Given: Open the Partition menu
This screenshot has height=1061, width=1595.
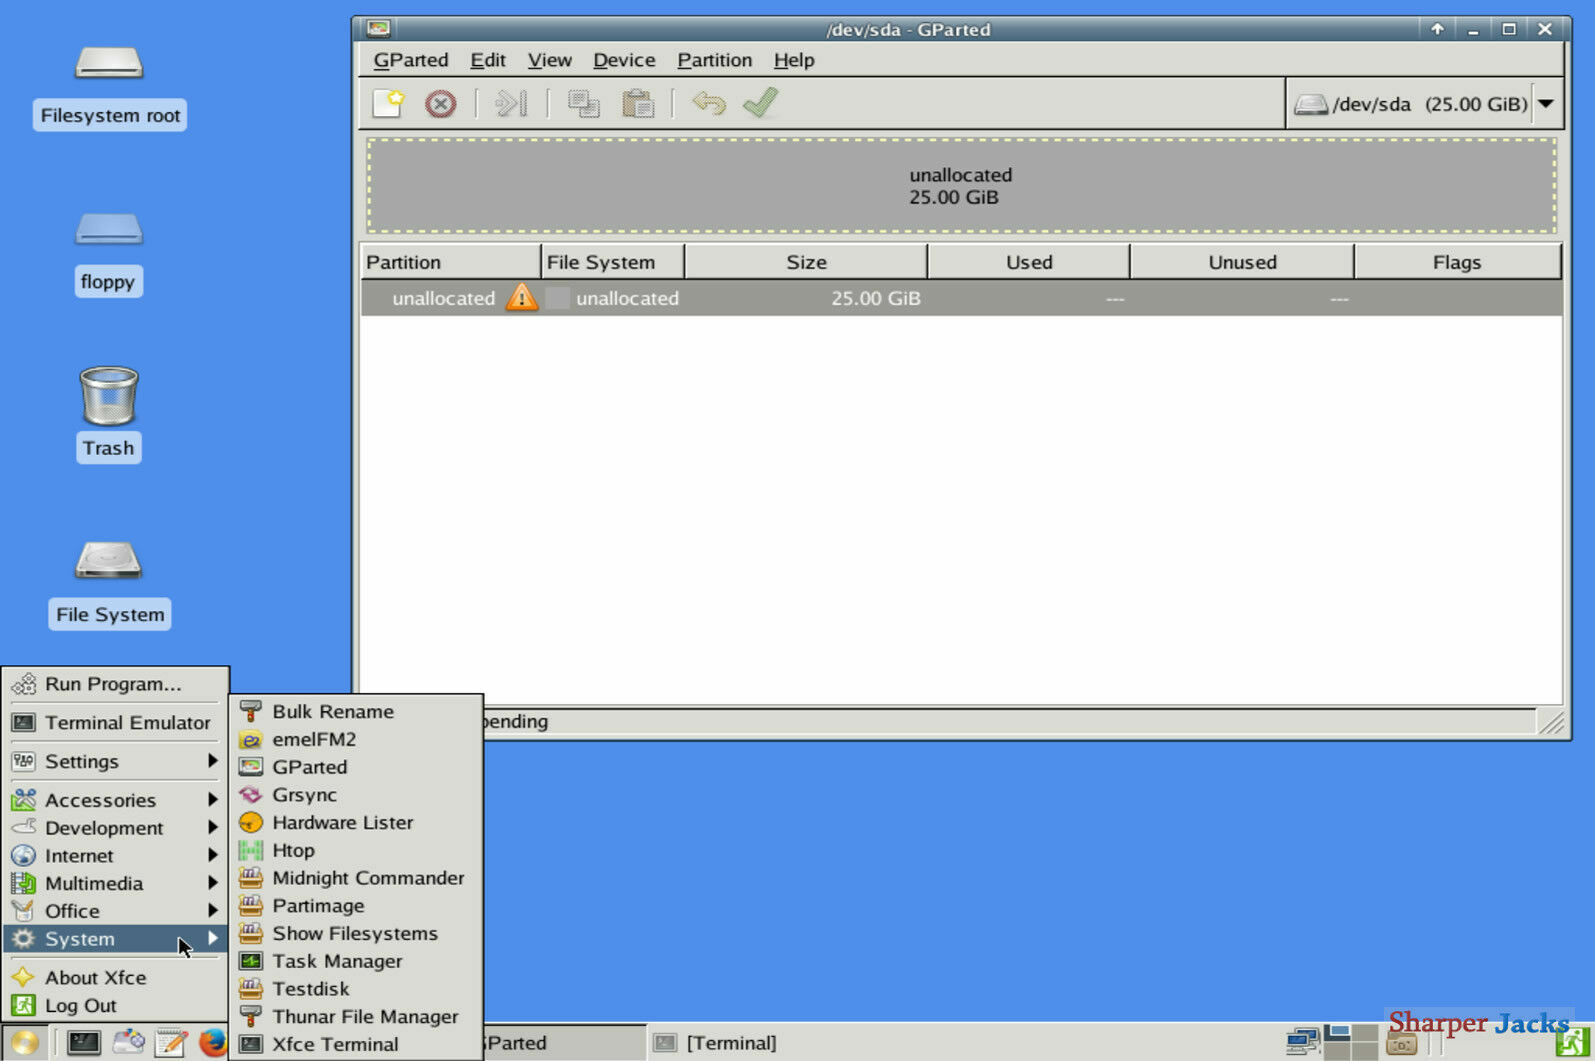Looking at the screenshot, I should click(715, 60).
